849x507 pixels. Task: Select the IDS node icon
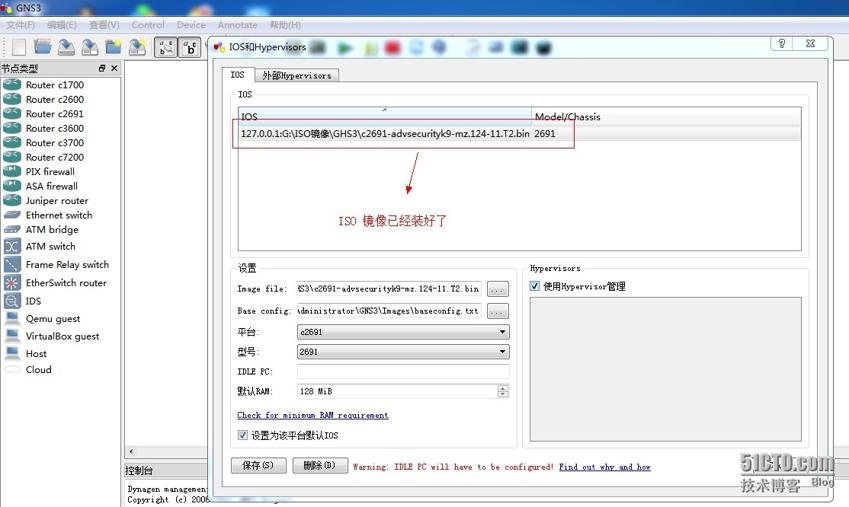point(12,301)
